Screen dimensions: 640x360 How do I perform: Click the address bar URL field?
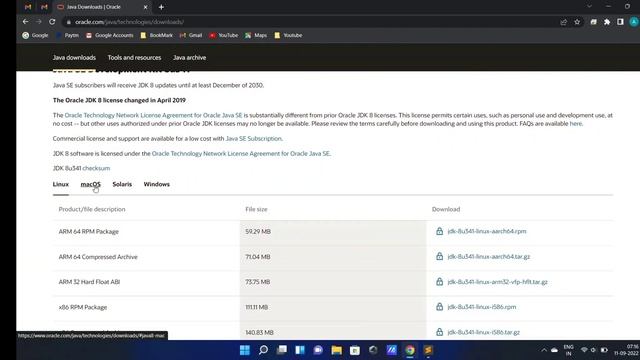(x=310, y=22)
